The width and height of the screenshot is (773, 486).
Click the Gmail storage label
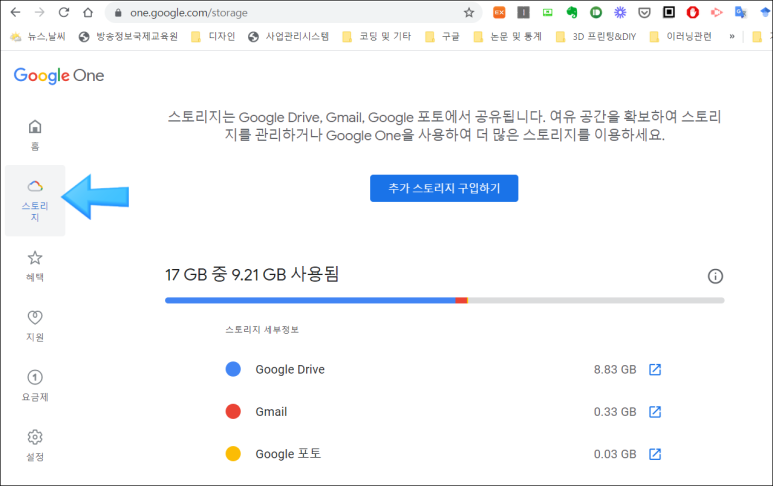click(x=271, y=412)
